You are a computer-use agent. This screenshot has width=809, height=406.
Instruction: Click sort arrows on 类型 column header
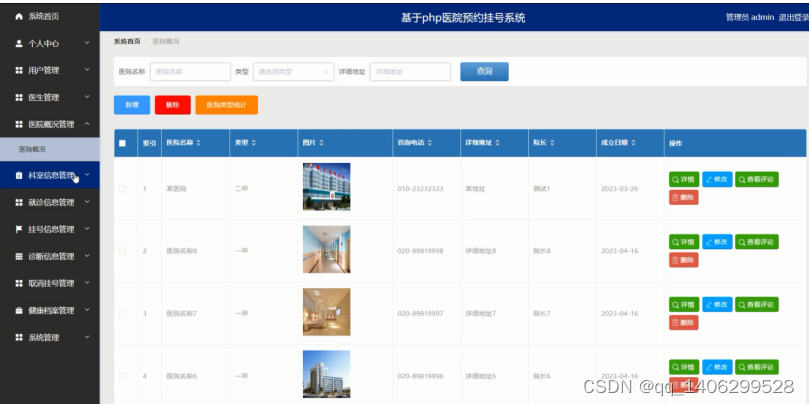click(253, 142)
